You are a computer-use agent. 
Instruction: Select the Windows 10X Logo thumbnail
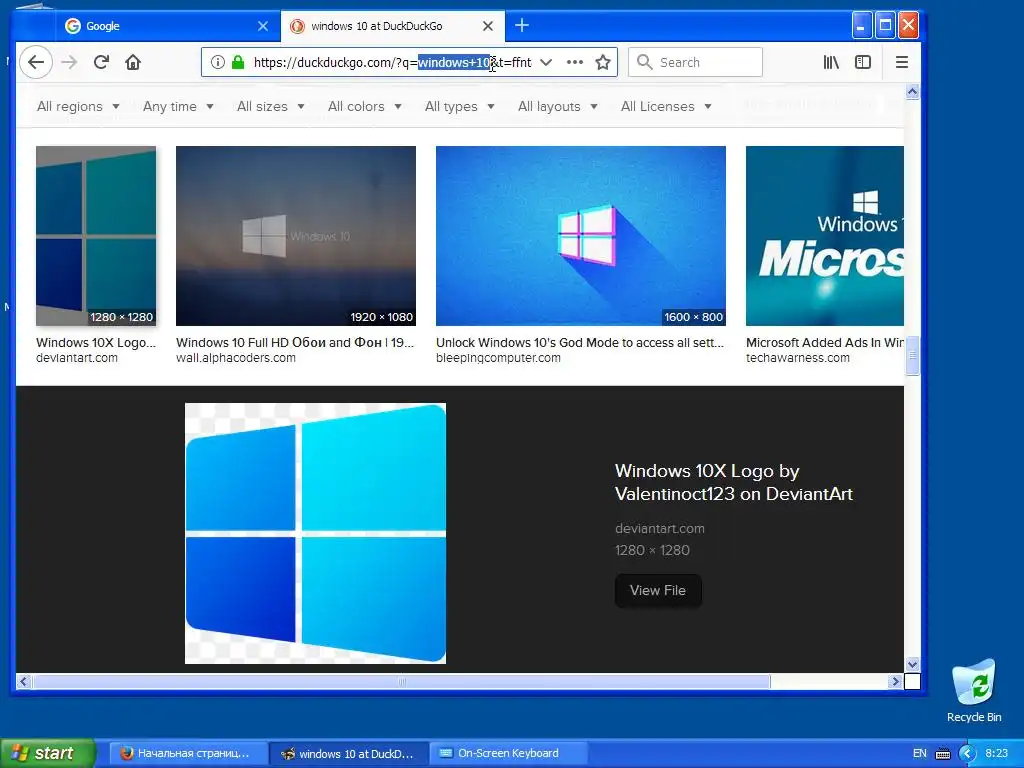(x=96, y=236)
